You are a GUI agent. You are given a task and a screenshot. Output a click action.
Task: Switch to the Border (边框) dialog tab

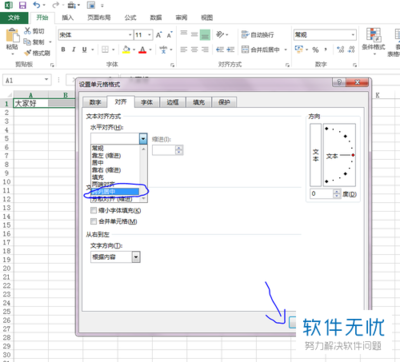(173, 102)
